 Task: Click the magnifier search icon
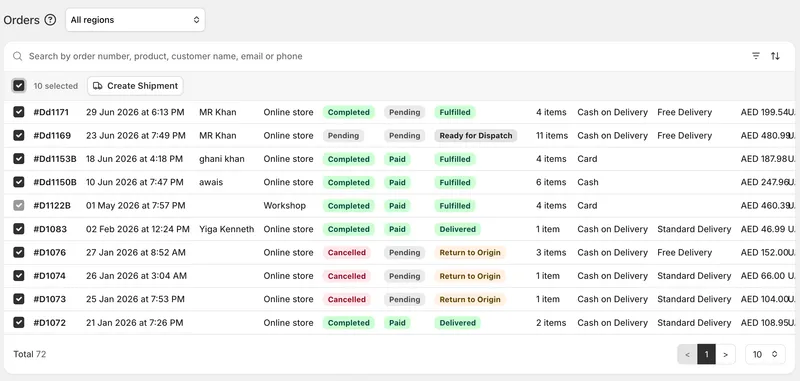click(x=17, y=56)
